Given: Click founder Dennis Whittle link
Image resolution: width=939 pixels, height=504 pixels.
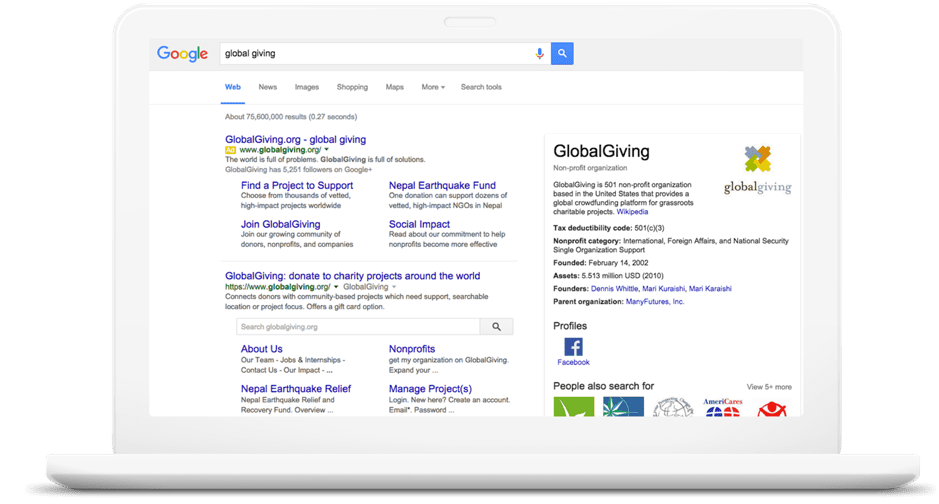Looking at the screenshot, I should click(614, 289).
